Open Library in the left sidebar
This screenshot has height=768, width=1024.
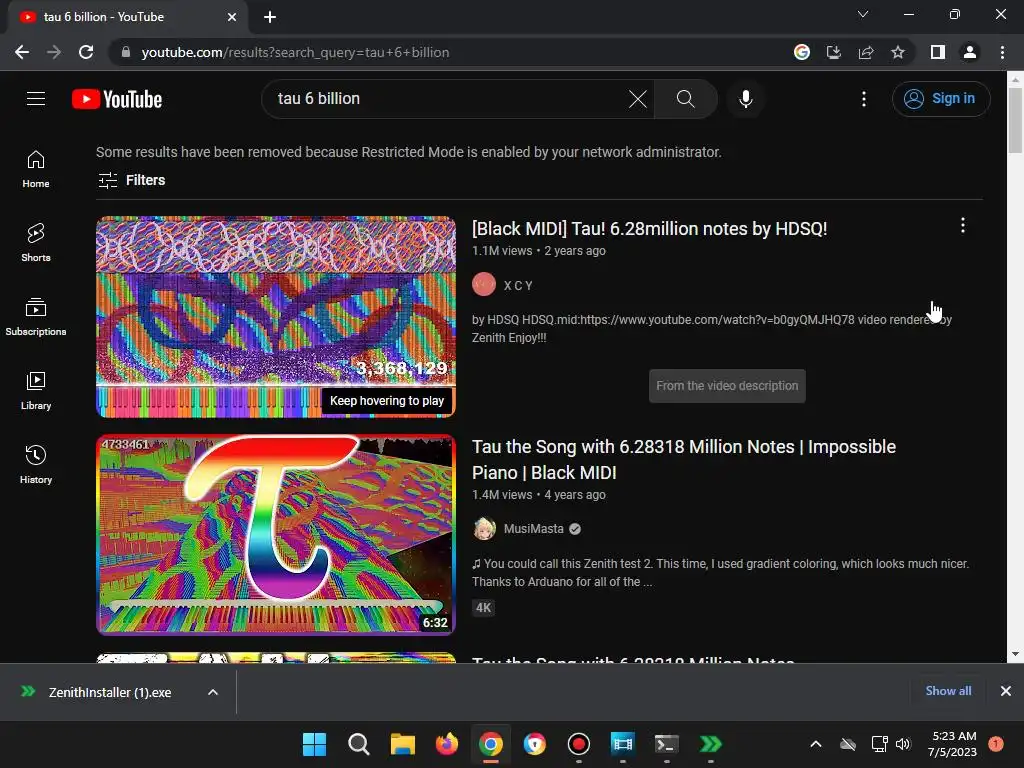point(36,391)
